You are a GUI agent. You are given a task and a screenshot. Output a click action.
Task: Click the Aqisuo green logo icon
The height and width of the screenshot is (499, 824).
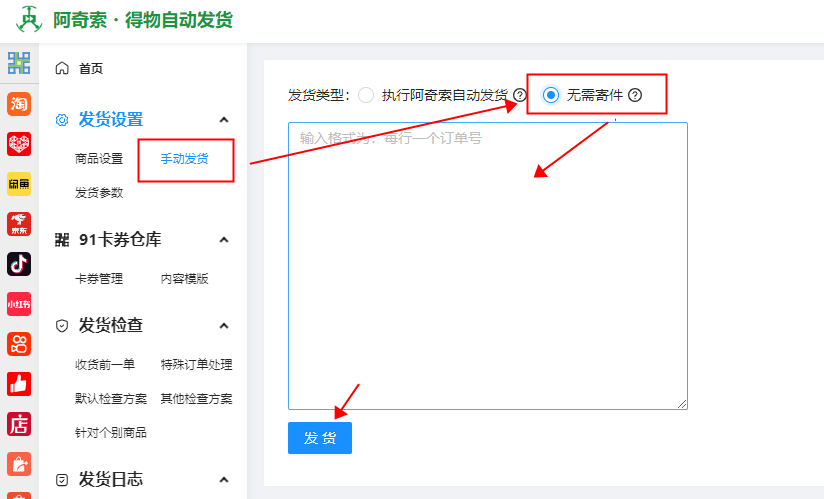(x=29, y=19)
